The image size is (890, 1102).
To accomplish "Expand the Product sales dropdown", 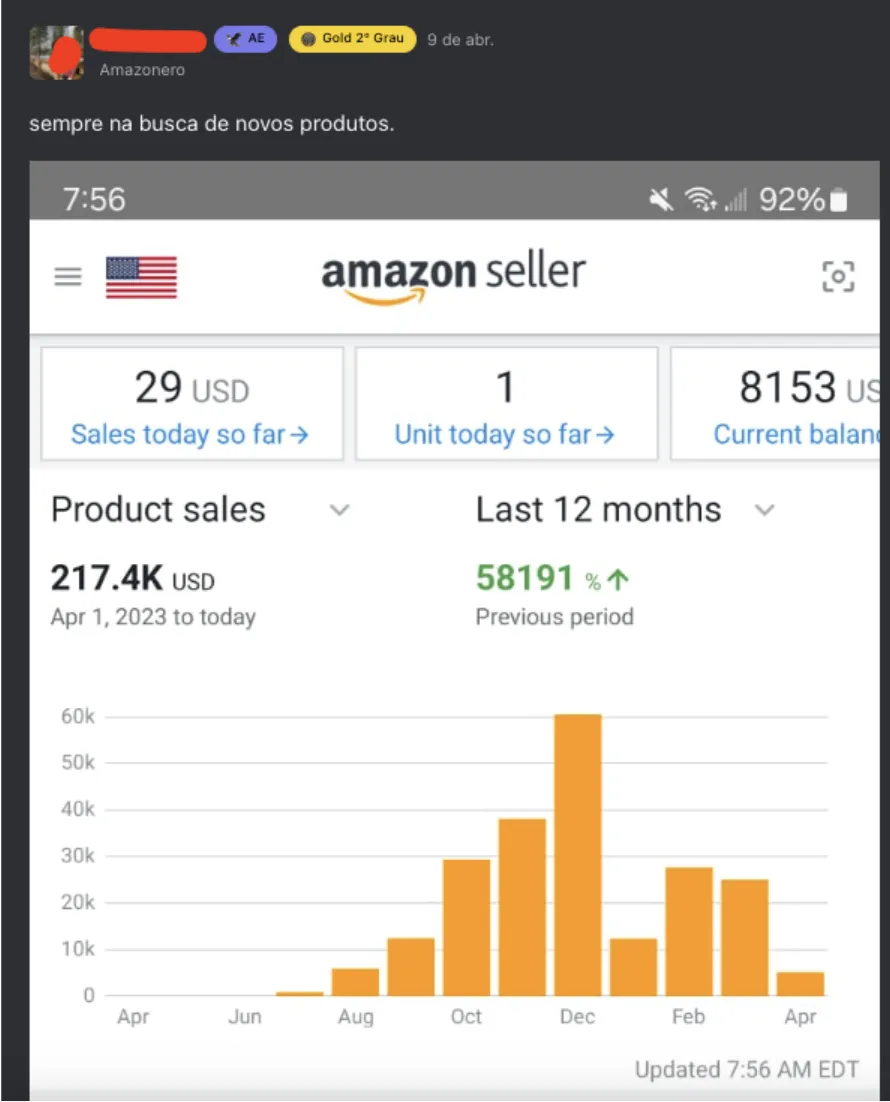I will click(340, 510).
